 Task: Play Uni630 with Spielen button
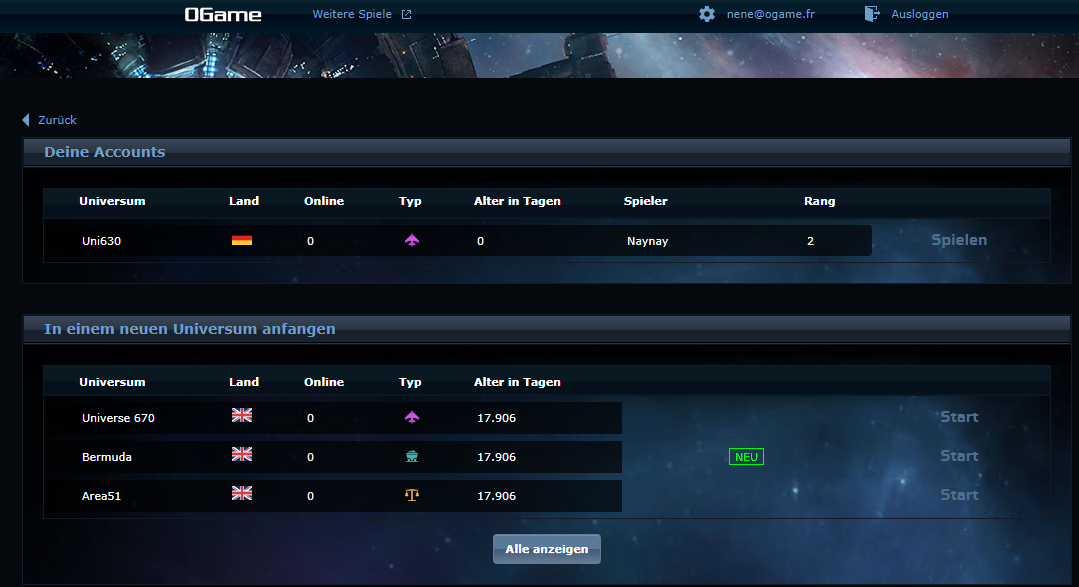coord(959,239)
